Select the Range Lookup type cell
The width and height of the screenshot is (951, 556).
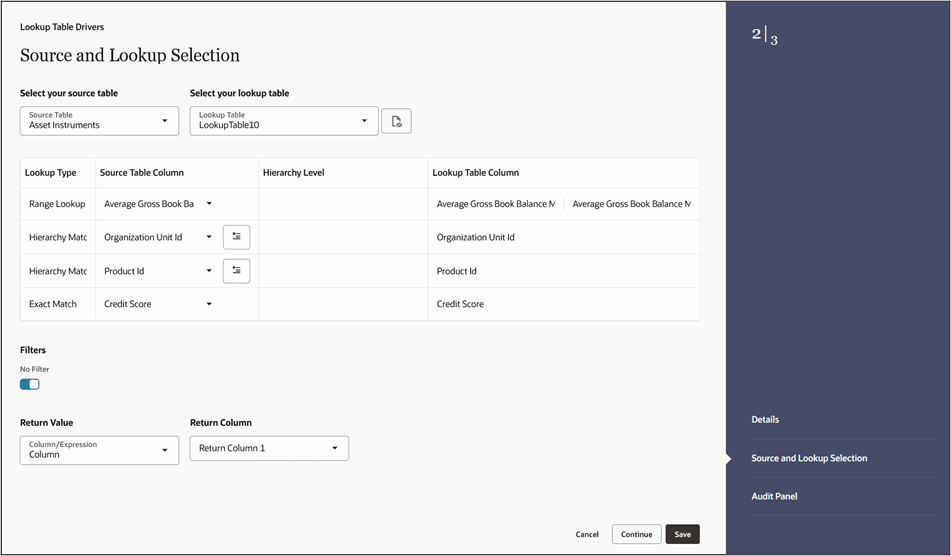[58, 204]
